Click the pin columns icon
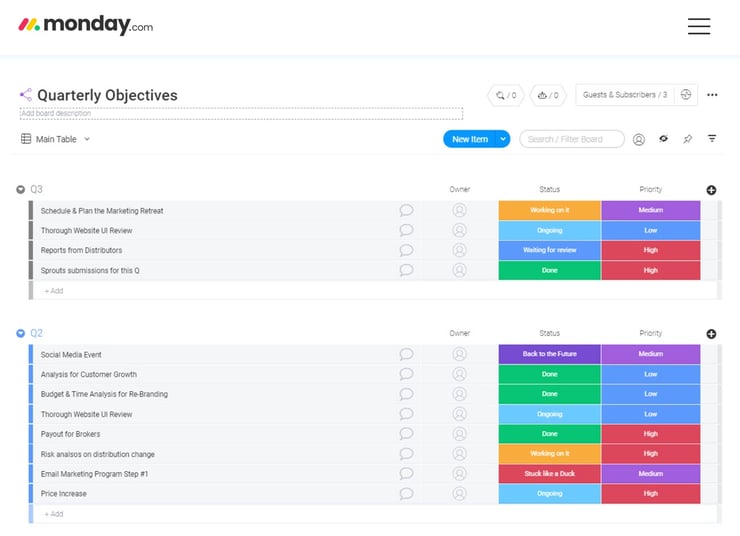740x536 pixels. [x=688, y=139]
